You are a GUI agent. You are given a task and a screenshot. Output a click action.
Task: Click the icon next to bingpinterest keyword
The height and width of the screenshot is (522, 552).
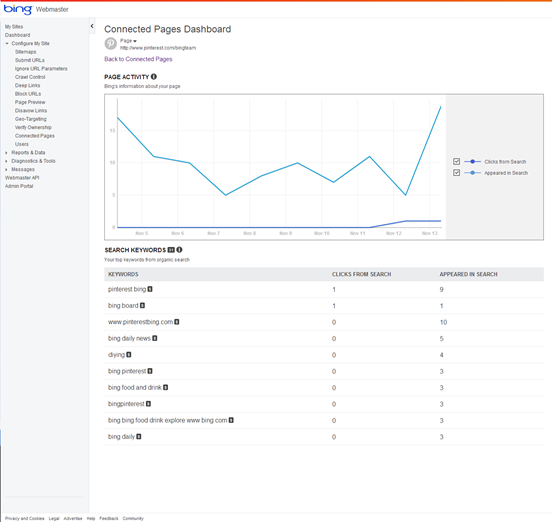pyautogui.click(x=149, y=404)
